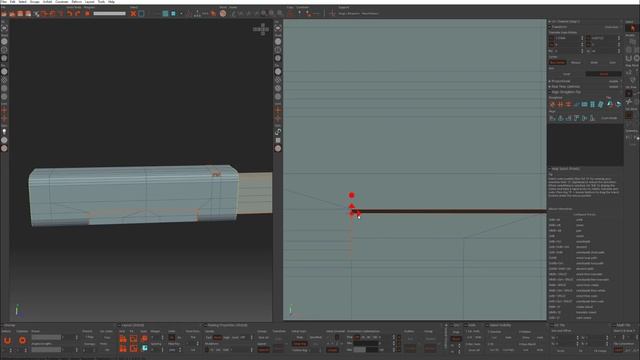This screenshot has height=360, width=640.
Task: Open the Unfold menu
Action: 47,2
